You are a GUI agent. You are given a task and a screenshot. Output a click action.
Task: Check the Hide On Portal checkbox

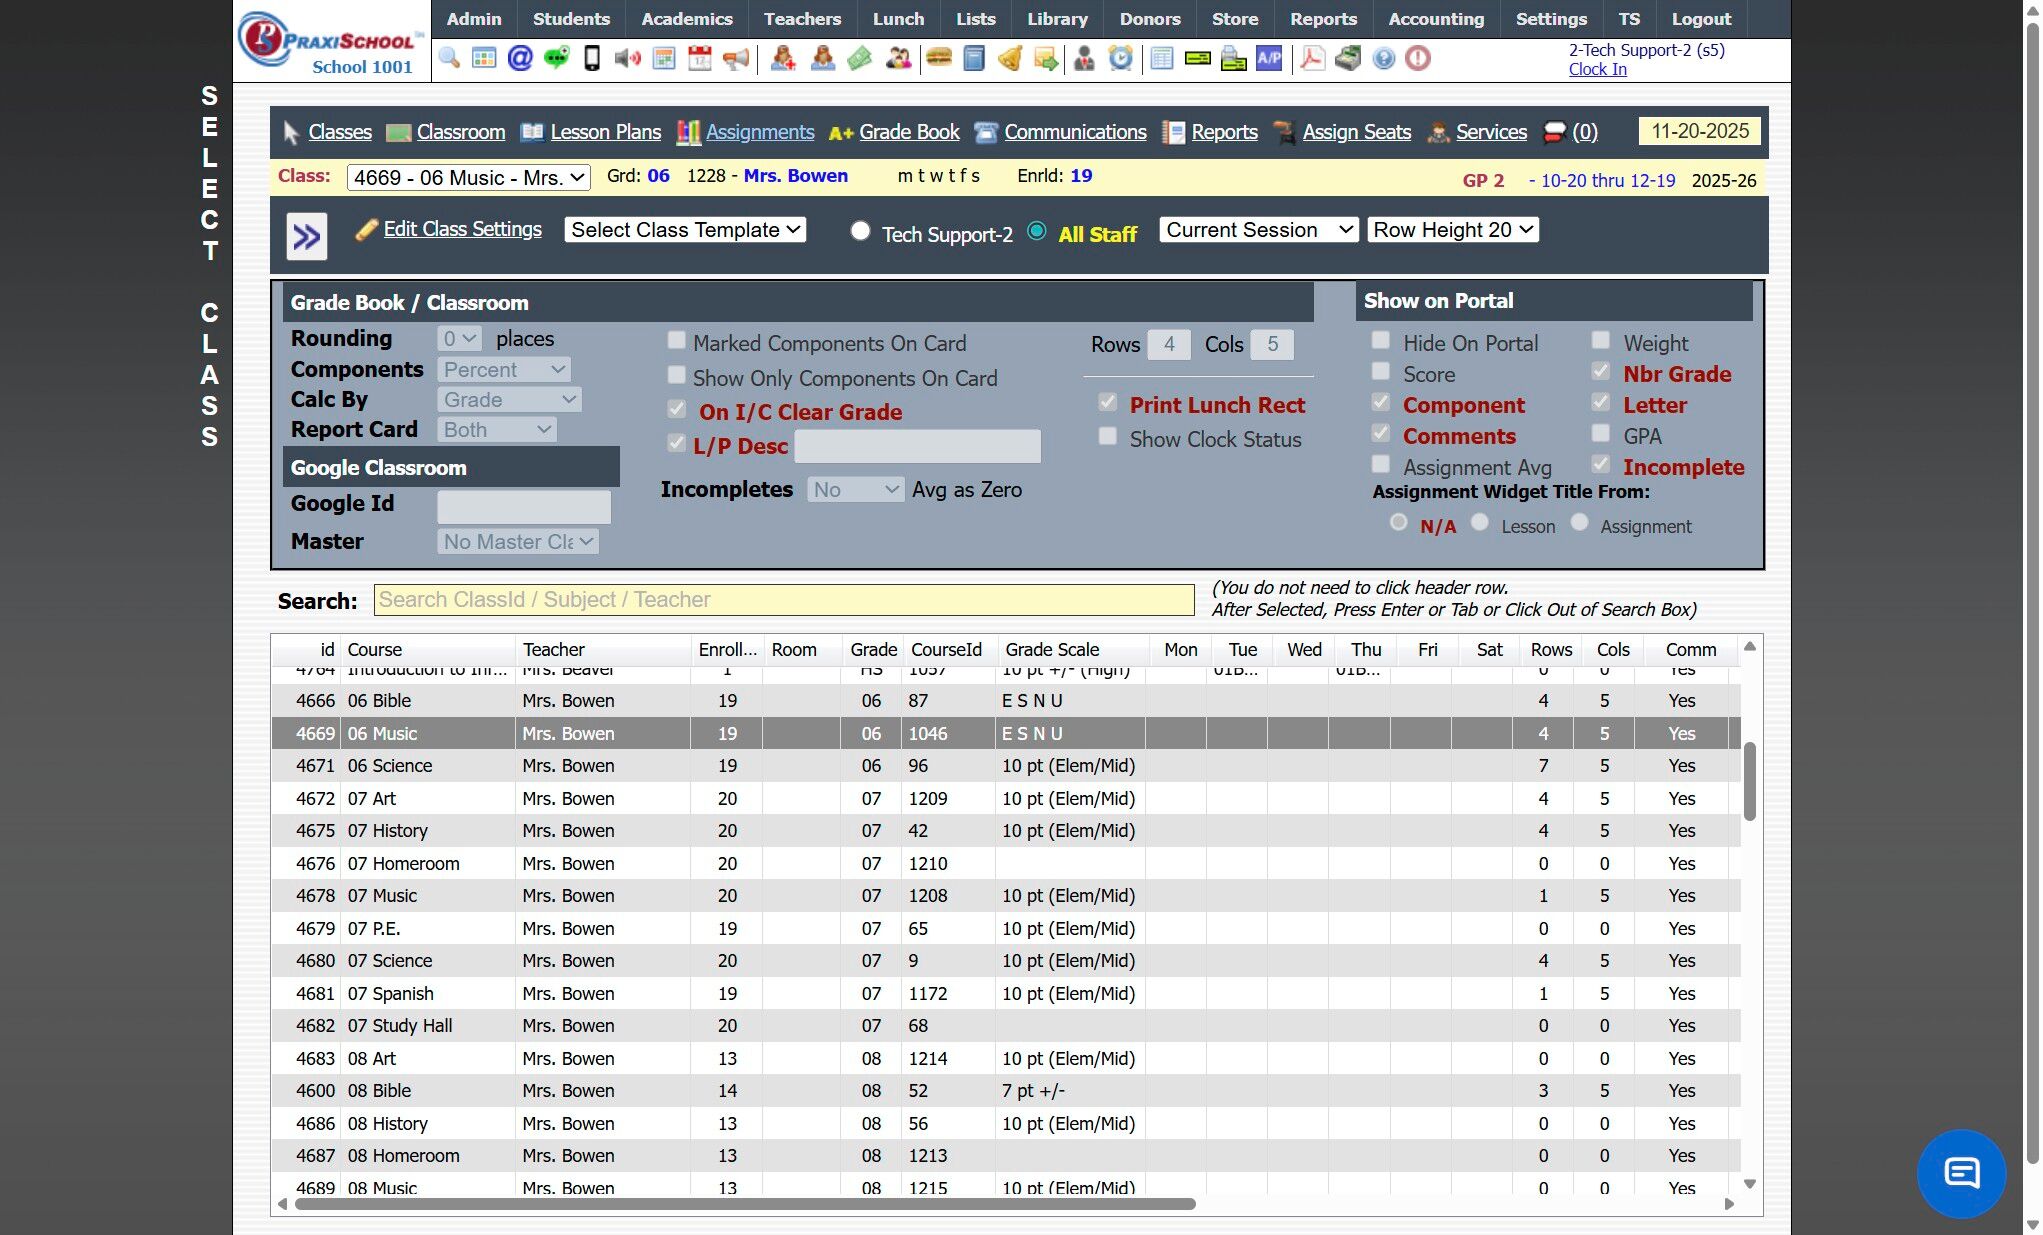[1381, 341]
